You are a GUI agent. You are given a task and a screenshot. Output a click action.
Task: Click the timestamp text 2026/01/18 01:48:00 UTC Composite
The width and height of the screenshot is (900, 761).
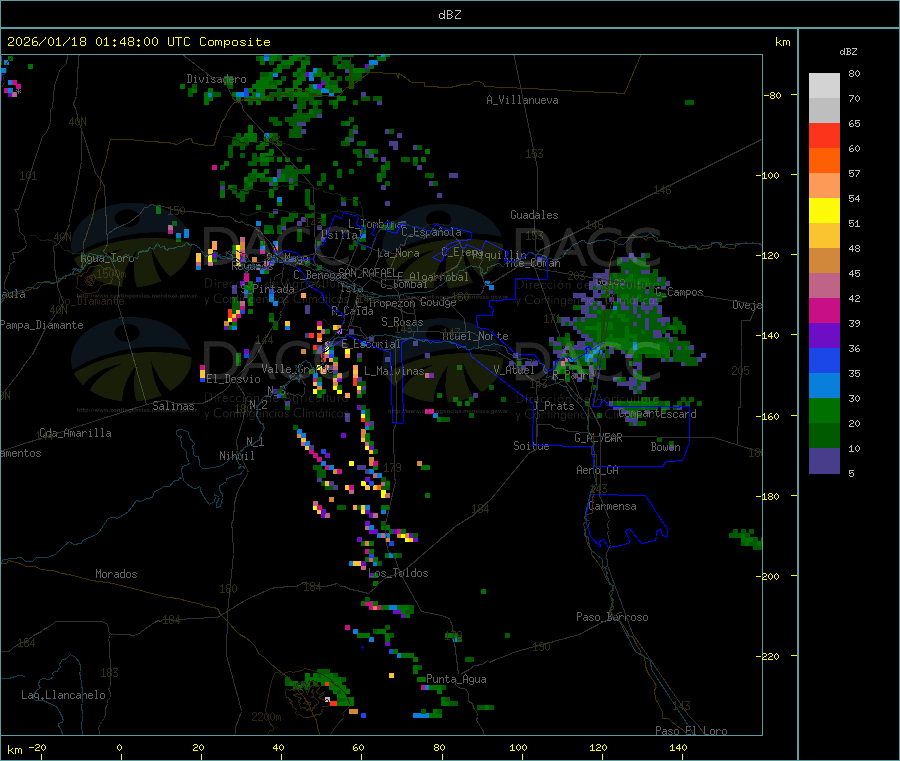click(138, 42)
